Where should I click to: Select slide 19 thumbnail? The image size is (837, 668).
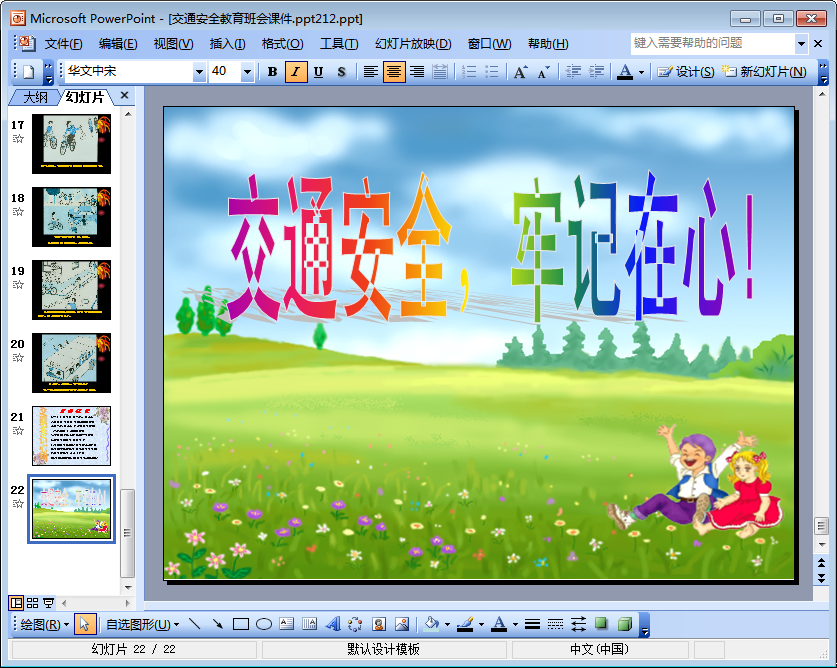(71, 289)
